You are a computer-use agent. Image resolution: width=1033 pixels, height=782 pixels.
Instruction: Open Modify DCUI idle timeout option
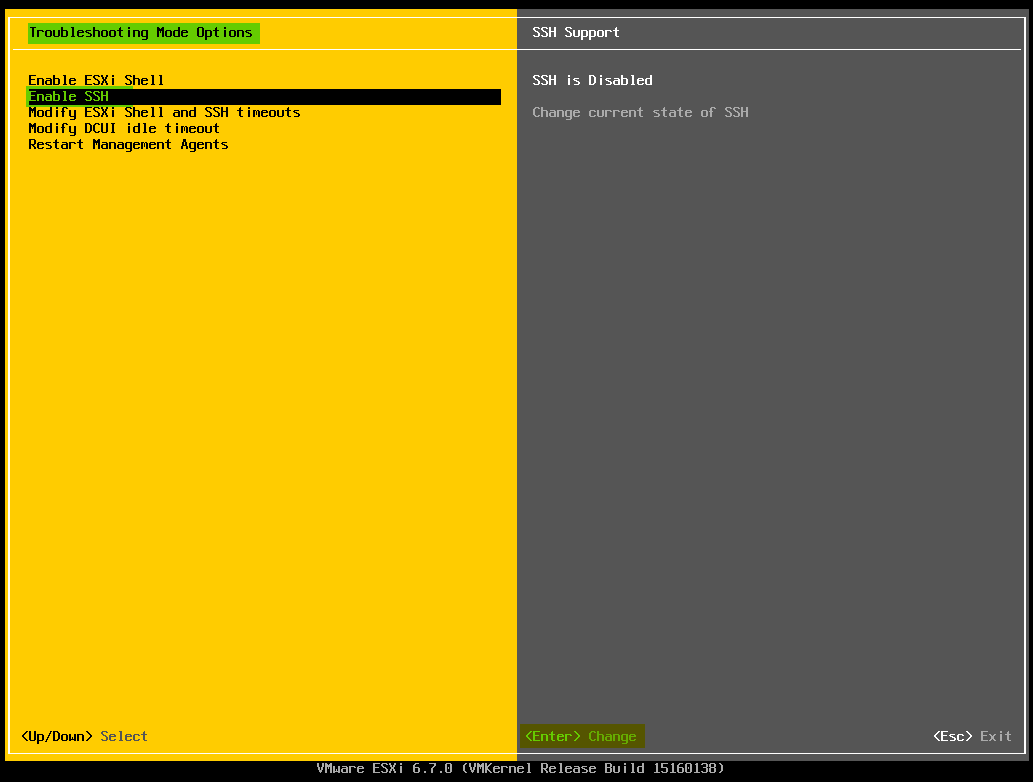click(124, 128)
